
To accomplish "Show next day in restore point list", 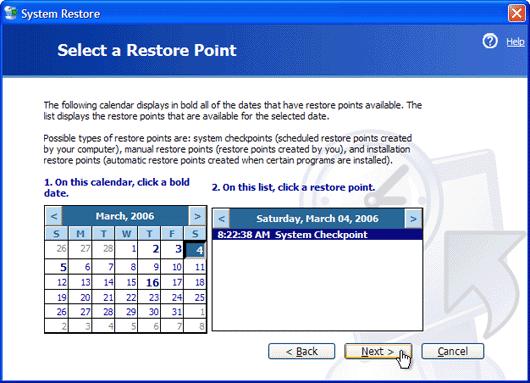I will pos(413,219).
